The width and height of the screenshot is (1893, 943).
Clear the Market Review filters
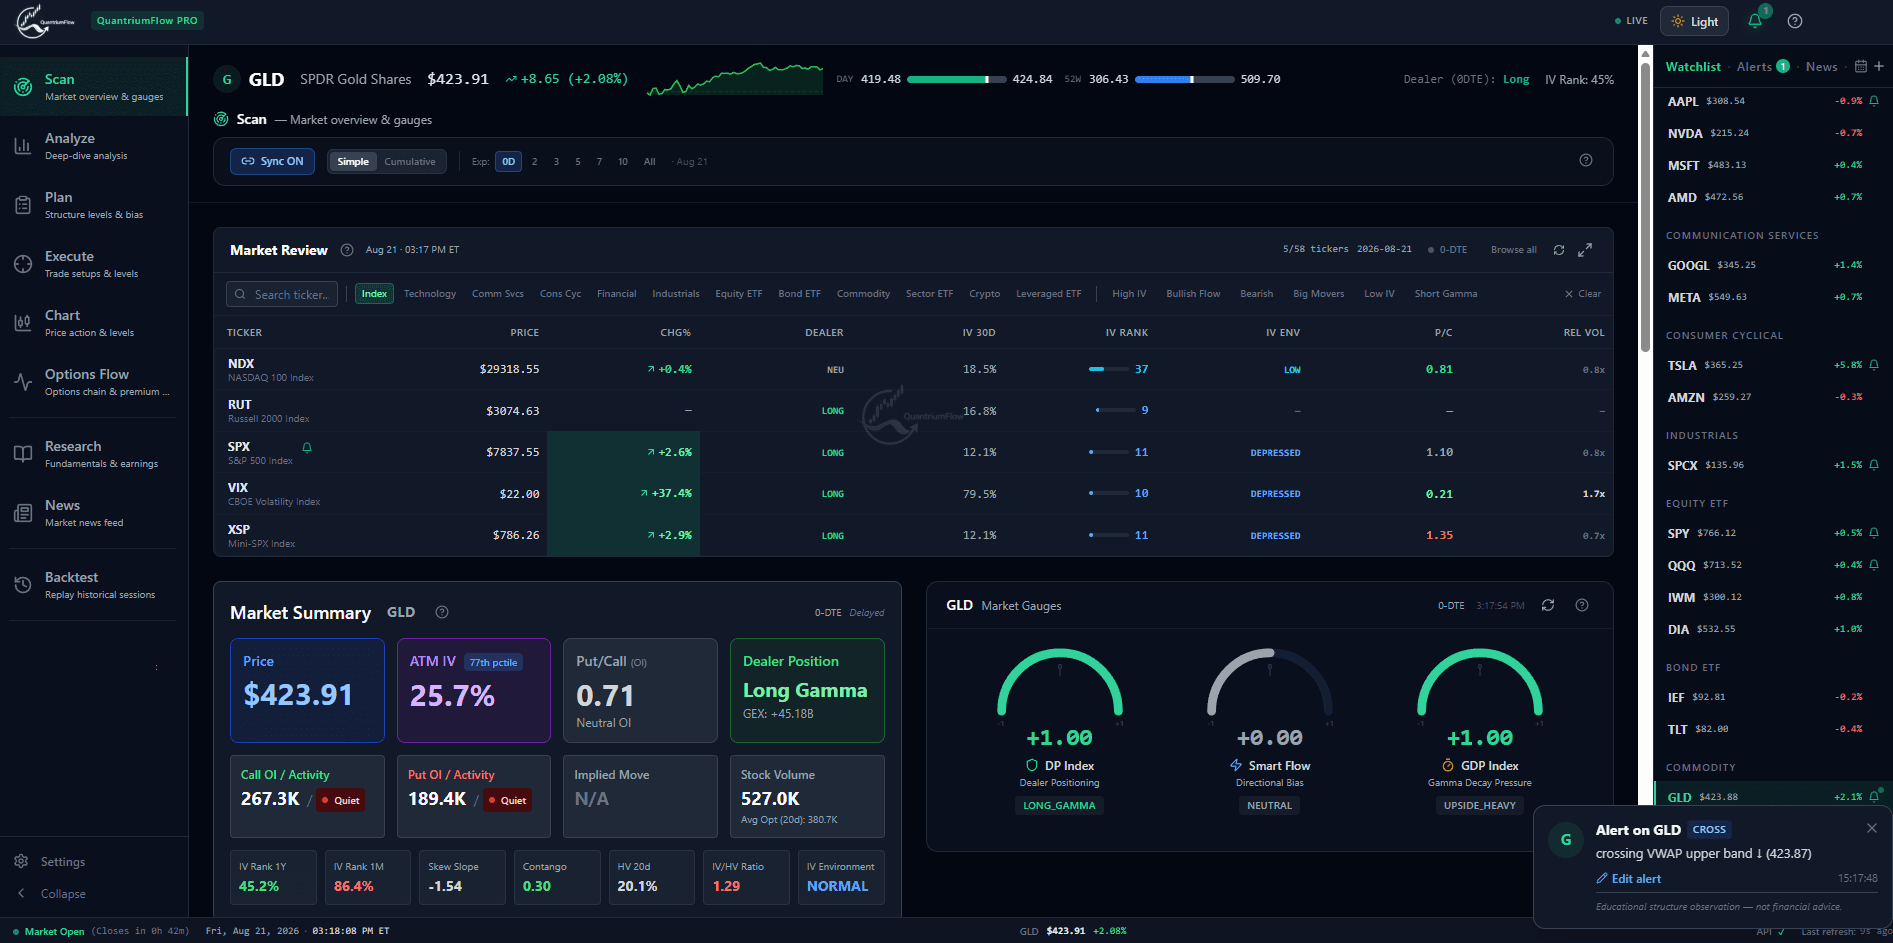[1583, 294]
